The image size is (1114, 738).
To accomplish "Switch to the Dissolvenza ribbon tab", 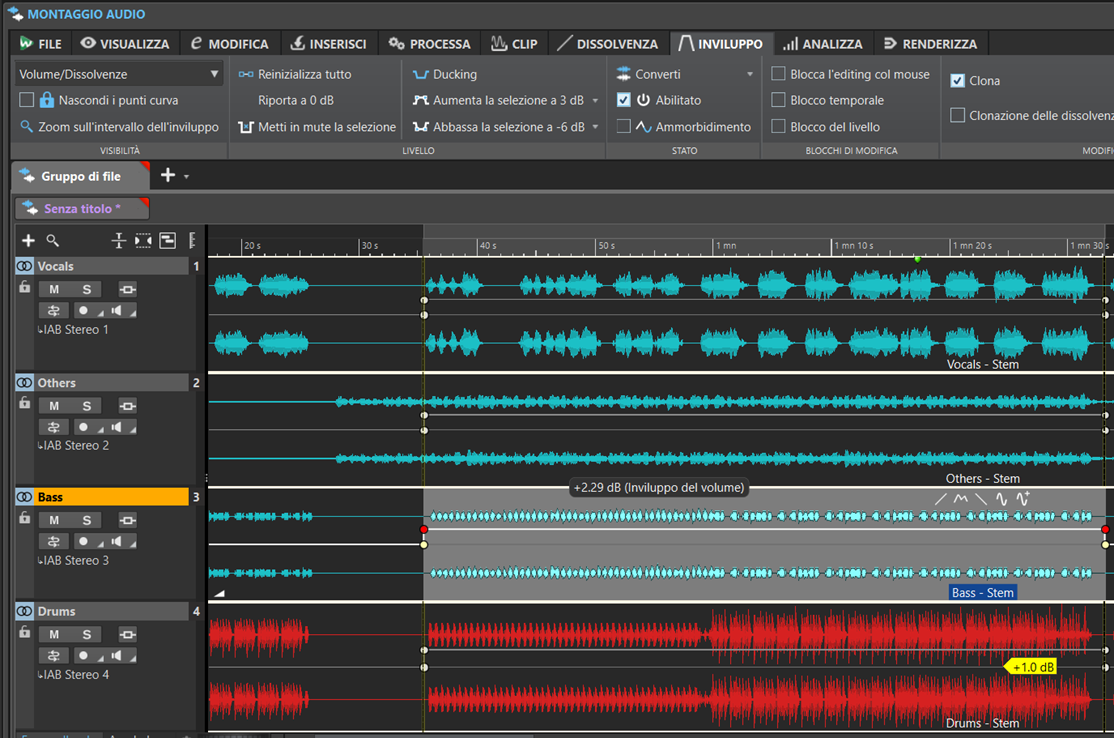I will pyautogui.click(x=607, y=44).
